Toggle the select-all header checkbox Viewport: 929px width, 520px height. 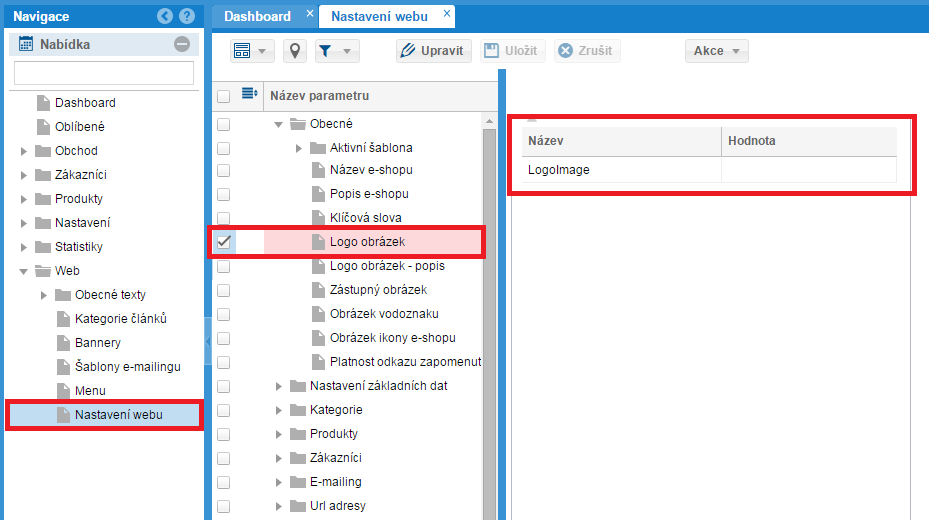click(x=223, y=96)
